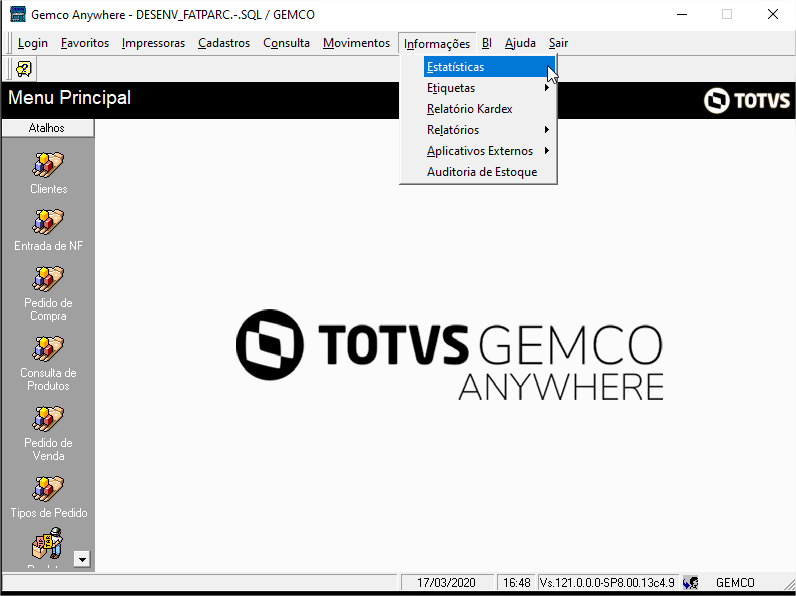Click the down arrow below the Atalhos list
The image size is (796, 596).
coord(82,559)
